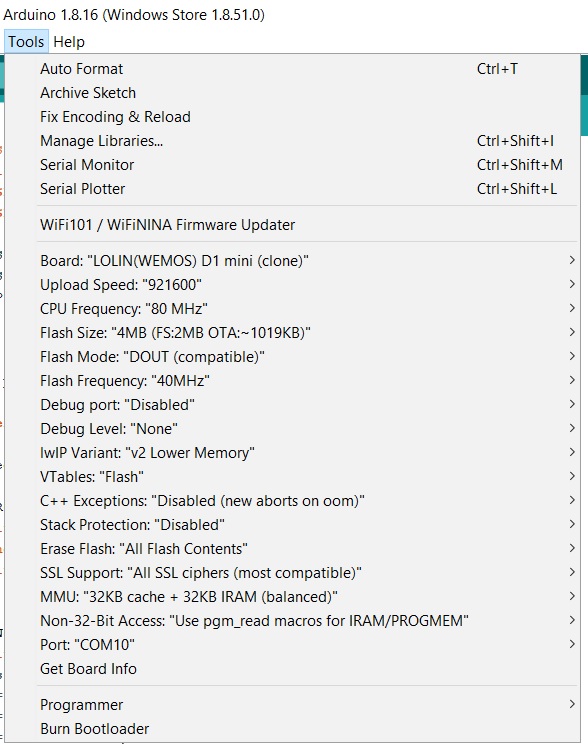
Task: Expand the Programmer submenu
Action: click(x=292, y=705)
